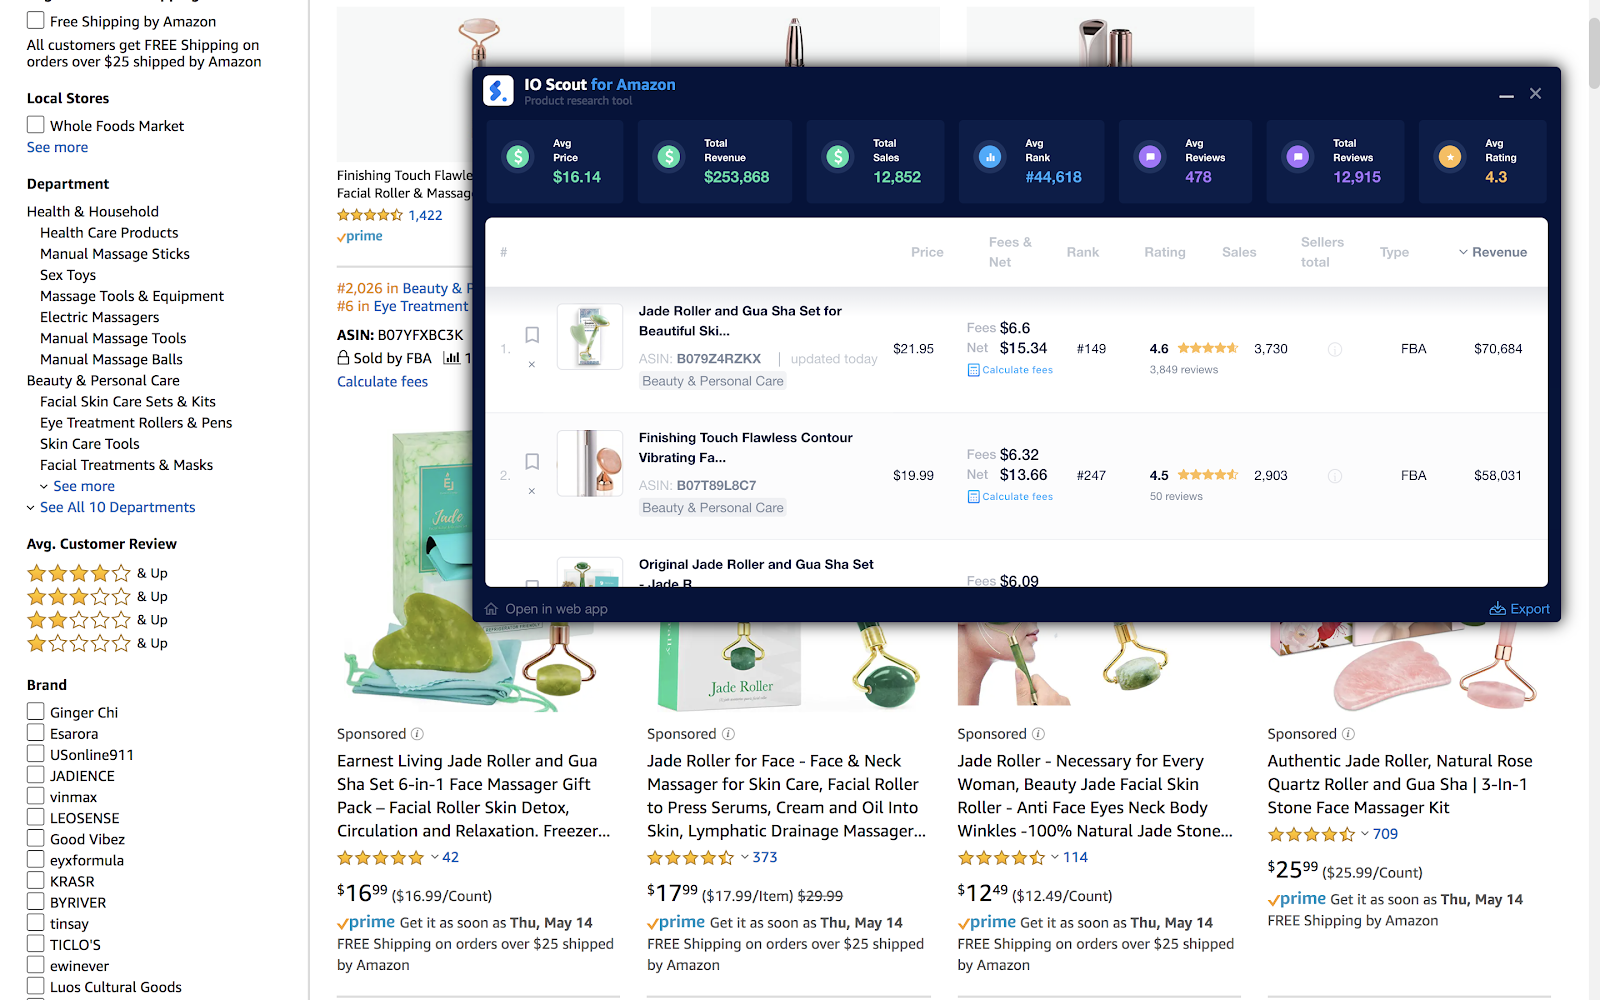Open the sellers info icon for the first product

pos(1335,349)
